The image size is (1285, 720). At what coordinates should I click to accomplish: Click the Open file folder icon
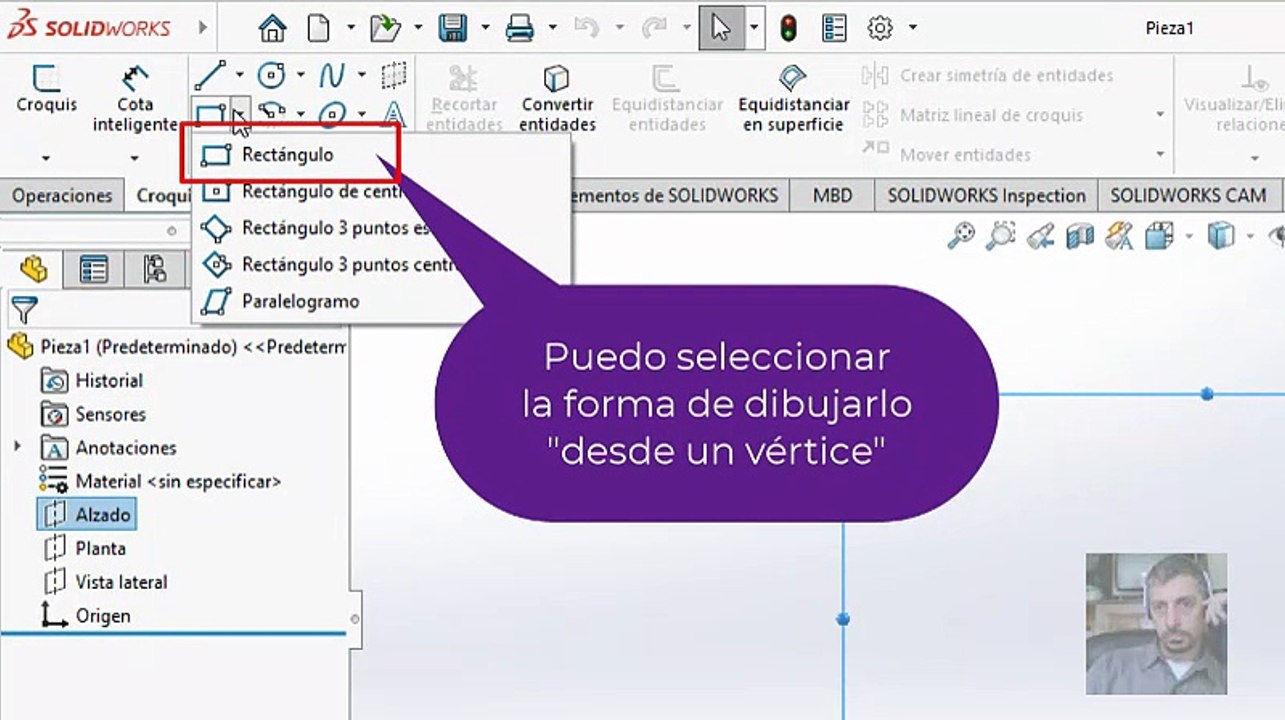(x=385, y=29)
